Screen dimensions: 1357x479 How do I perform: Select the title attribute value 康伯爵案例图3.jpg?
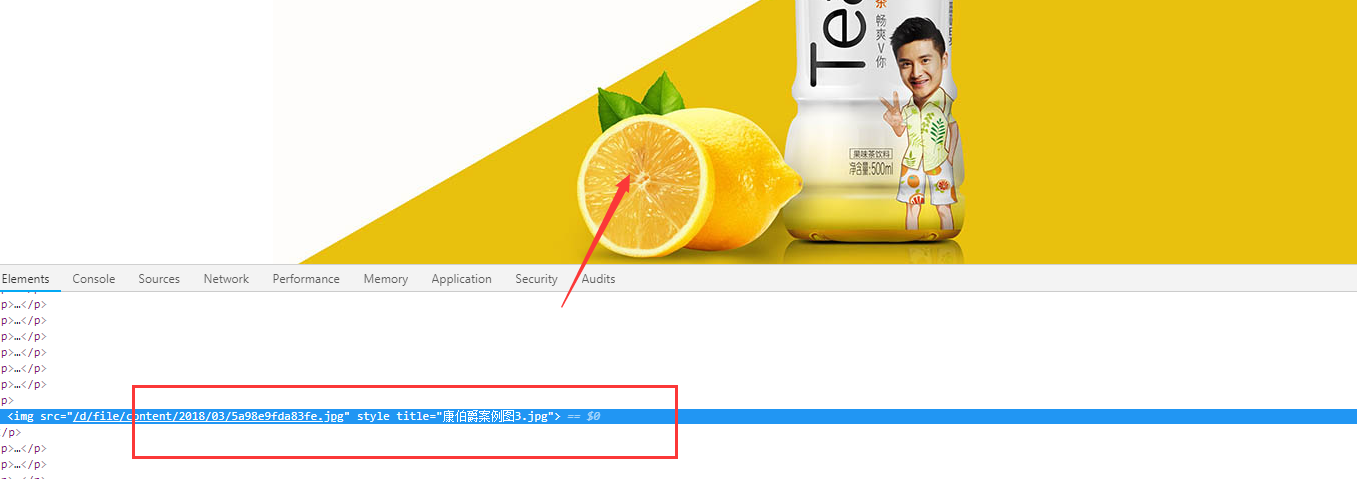[495, 416]
